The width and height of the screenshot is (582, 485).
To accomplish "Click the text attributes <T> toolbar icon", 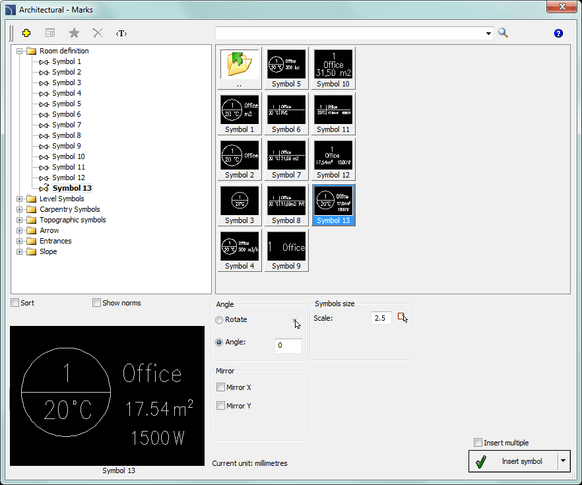I will click(x=121, y=33).
